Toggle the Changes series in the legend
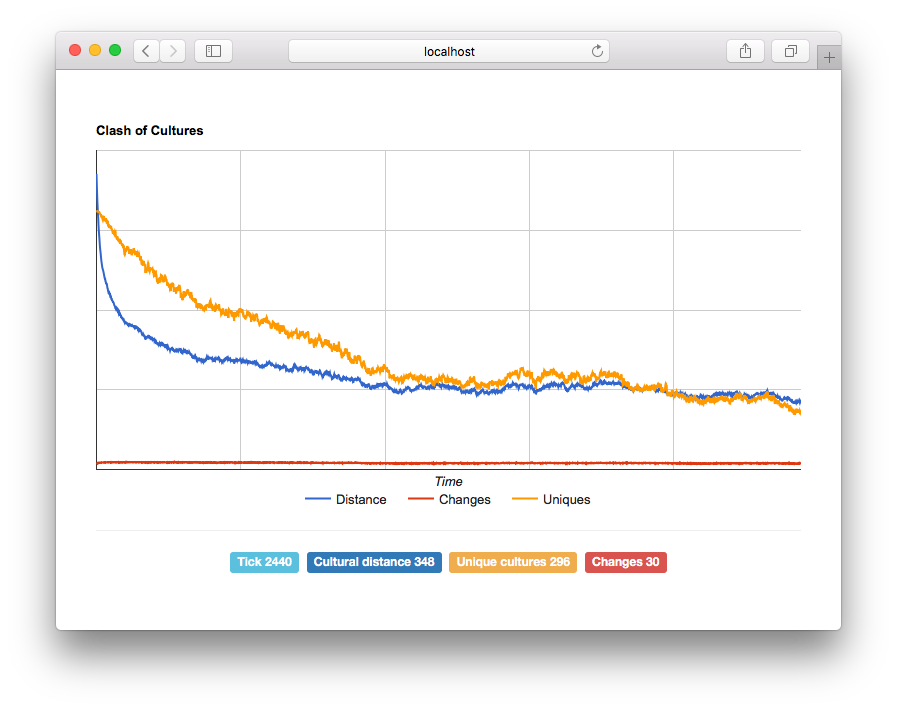The image size is (897, 710). point(463,499)
